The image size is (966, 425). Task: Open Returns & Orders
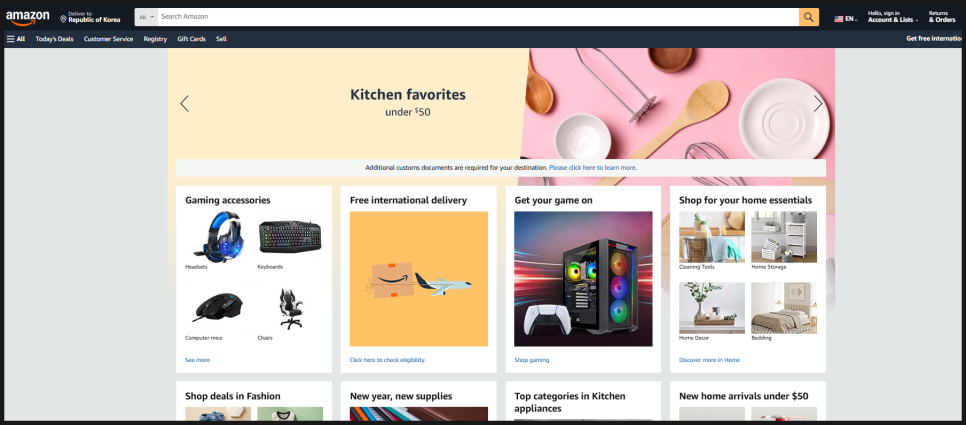(x=942, y=17)
